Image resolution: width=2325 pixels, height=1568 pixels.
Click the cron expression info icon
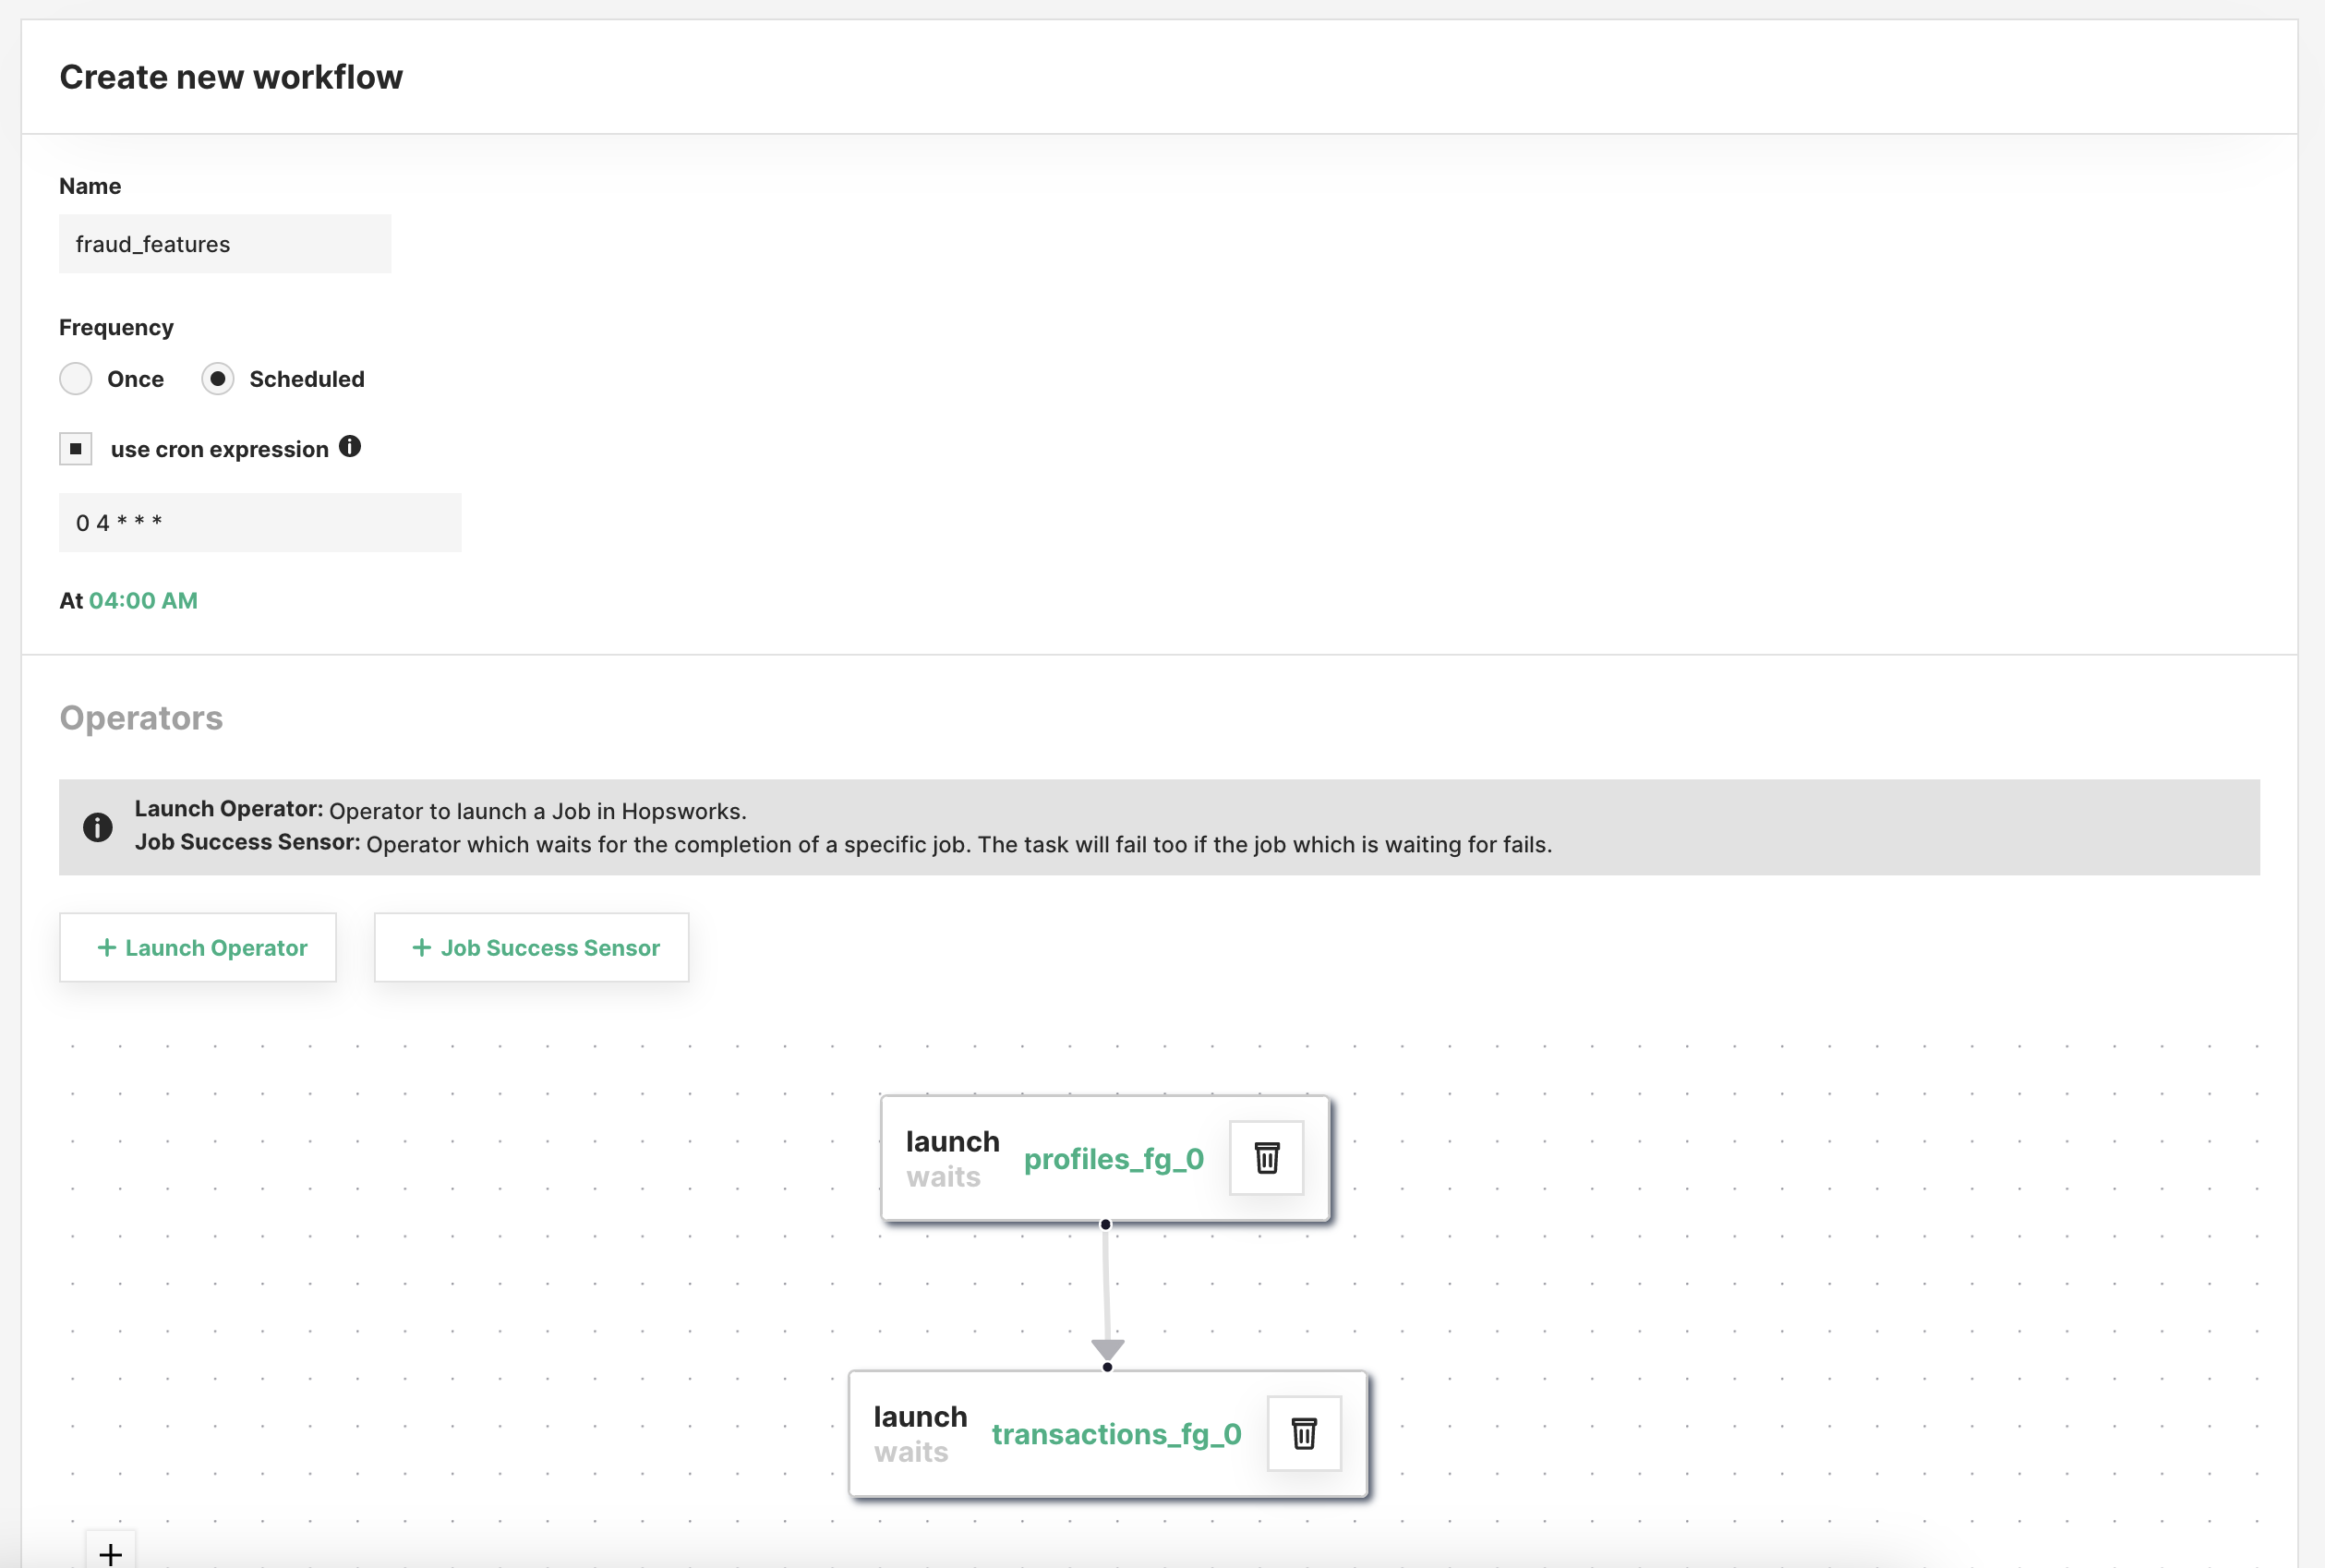350,446
